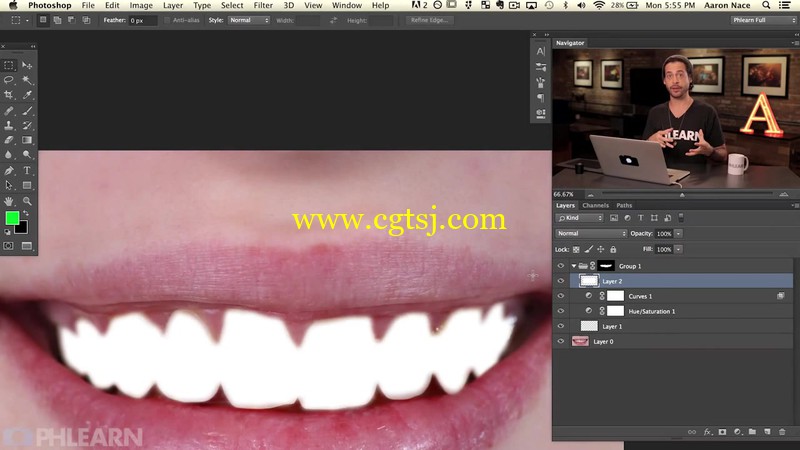
Task: Add layer style fx button
Action: [708, 432]
